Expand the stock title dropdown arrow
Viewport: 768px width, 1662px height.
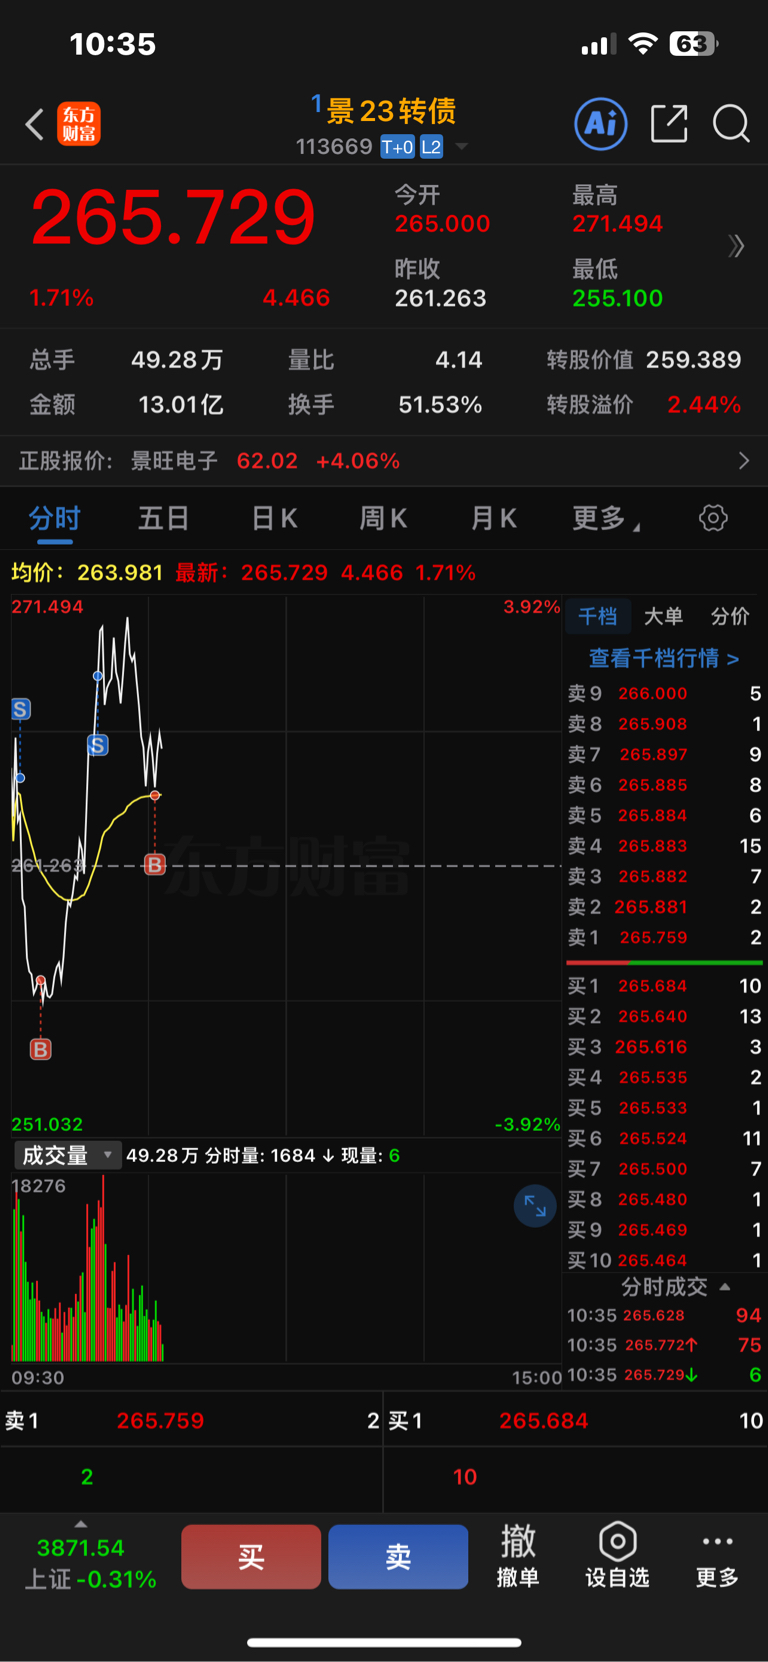[462, 147]
